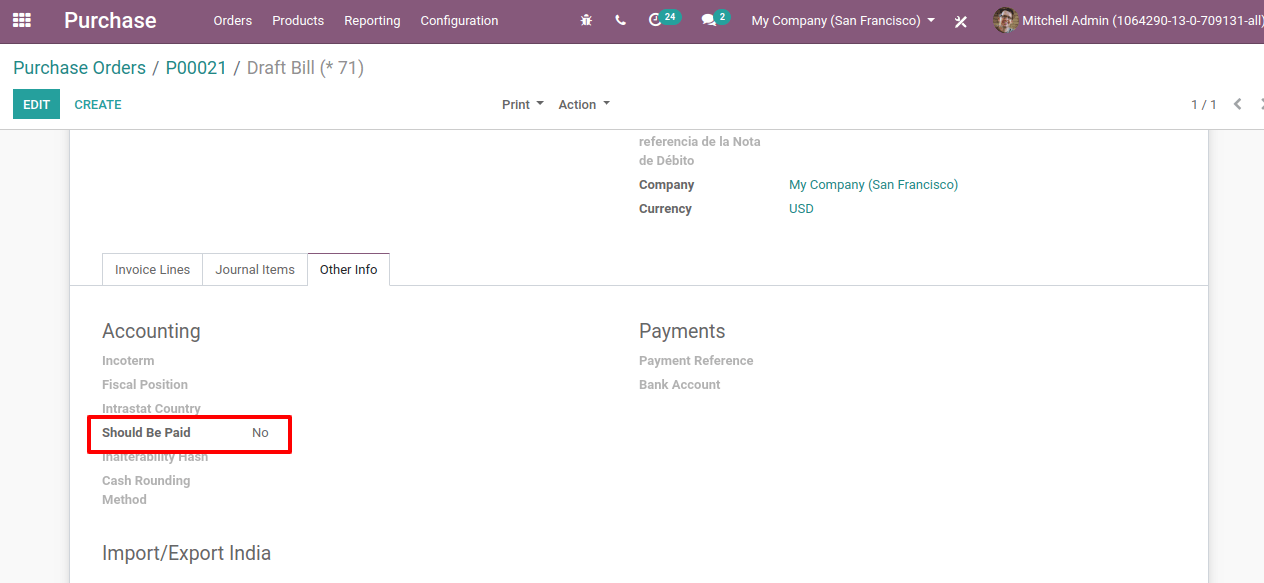
Task: Click the 1 / 1 pager counter
Action: pyautogui.click(x=1204, y=104)
